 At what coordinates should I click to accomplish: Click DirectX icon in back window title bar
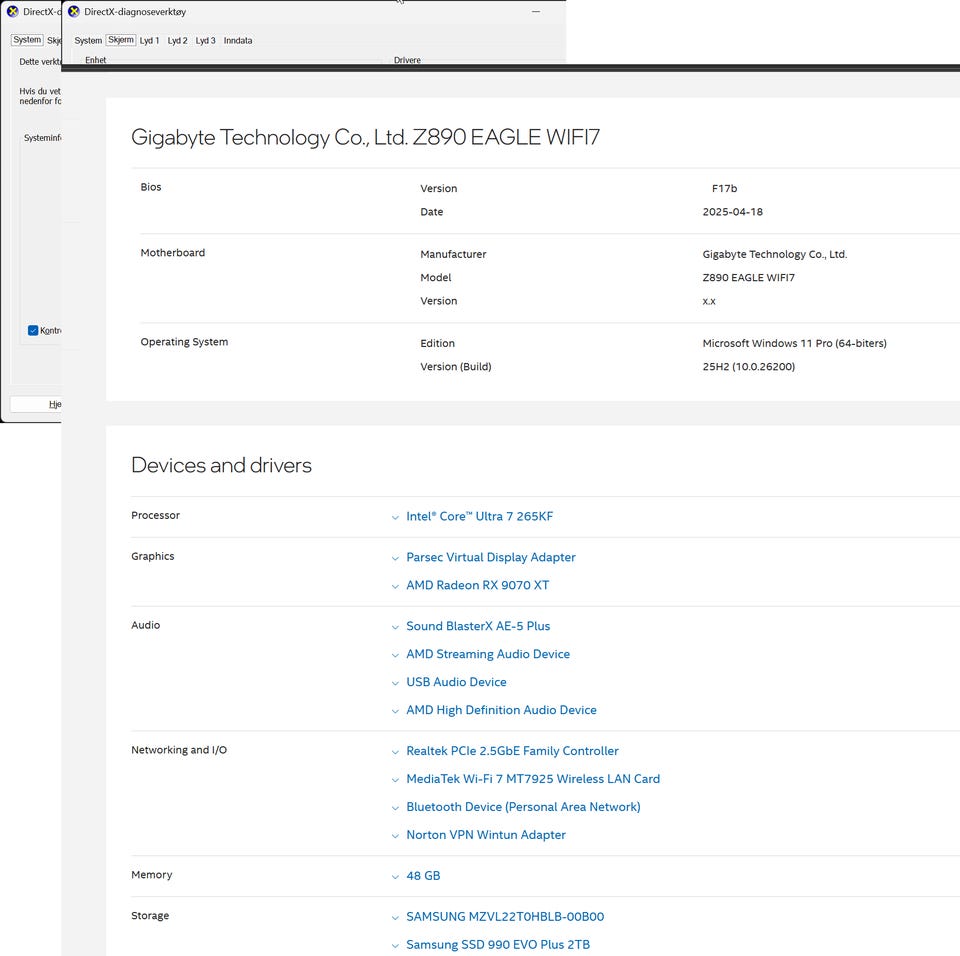tap(13, 12)
